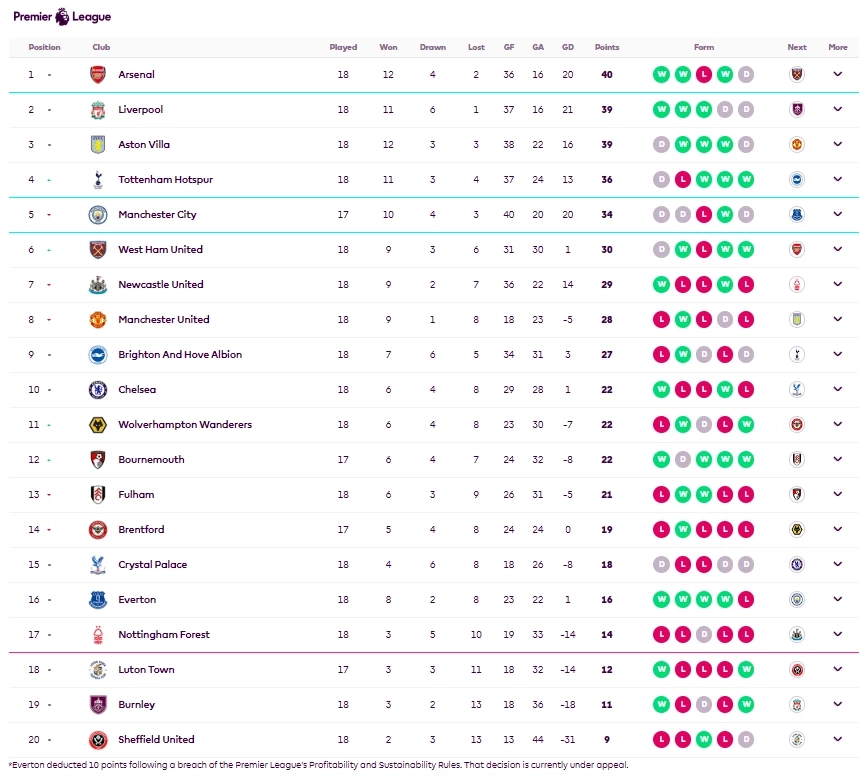Click the Premier League logo
This screenshot has width=866, height=782.
(x=62, y=16)
